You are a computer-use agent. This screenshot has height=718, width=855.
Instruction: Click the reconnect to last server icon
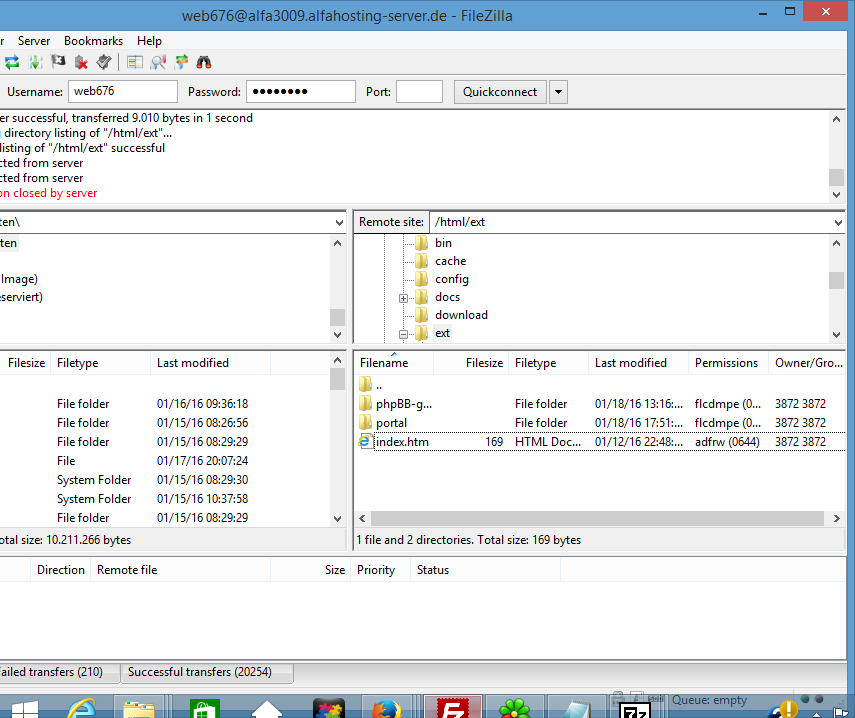pos(104,62)
